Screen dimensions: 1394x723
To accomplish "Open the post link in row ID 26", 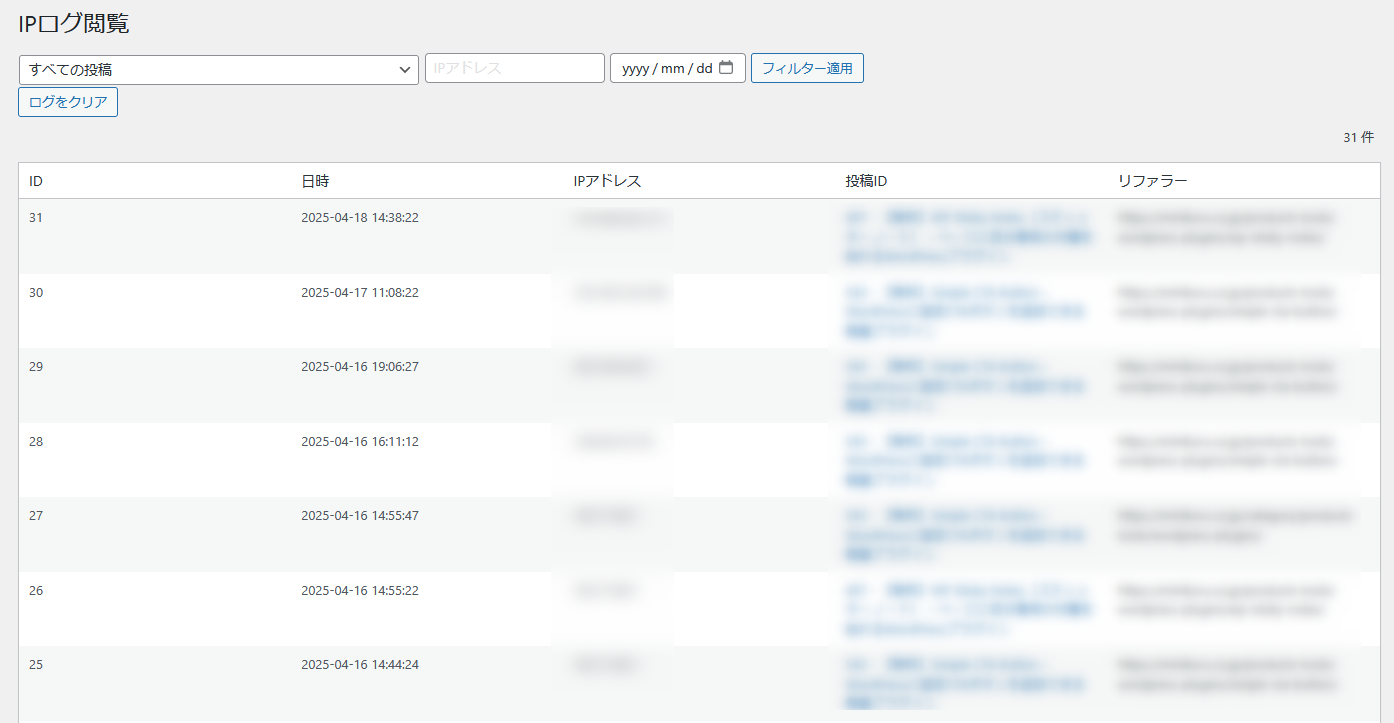I will 968,609.
